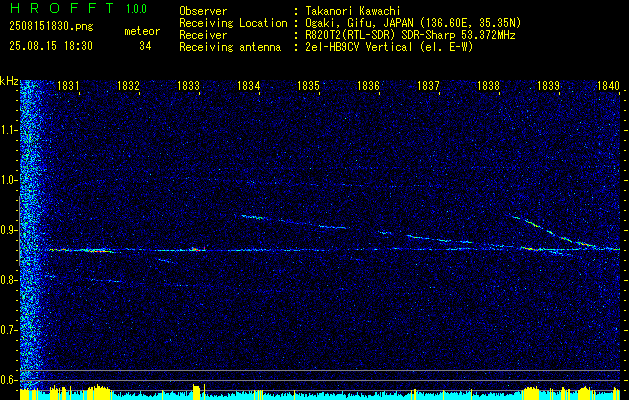The width and height of the screenshot is (629, 400).
Task: Click the Receiving antenna label
Action: (x=230, y=47)
